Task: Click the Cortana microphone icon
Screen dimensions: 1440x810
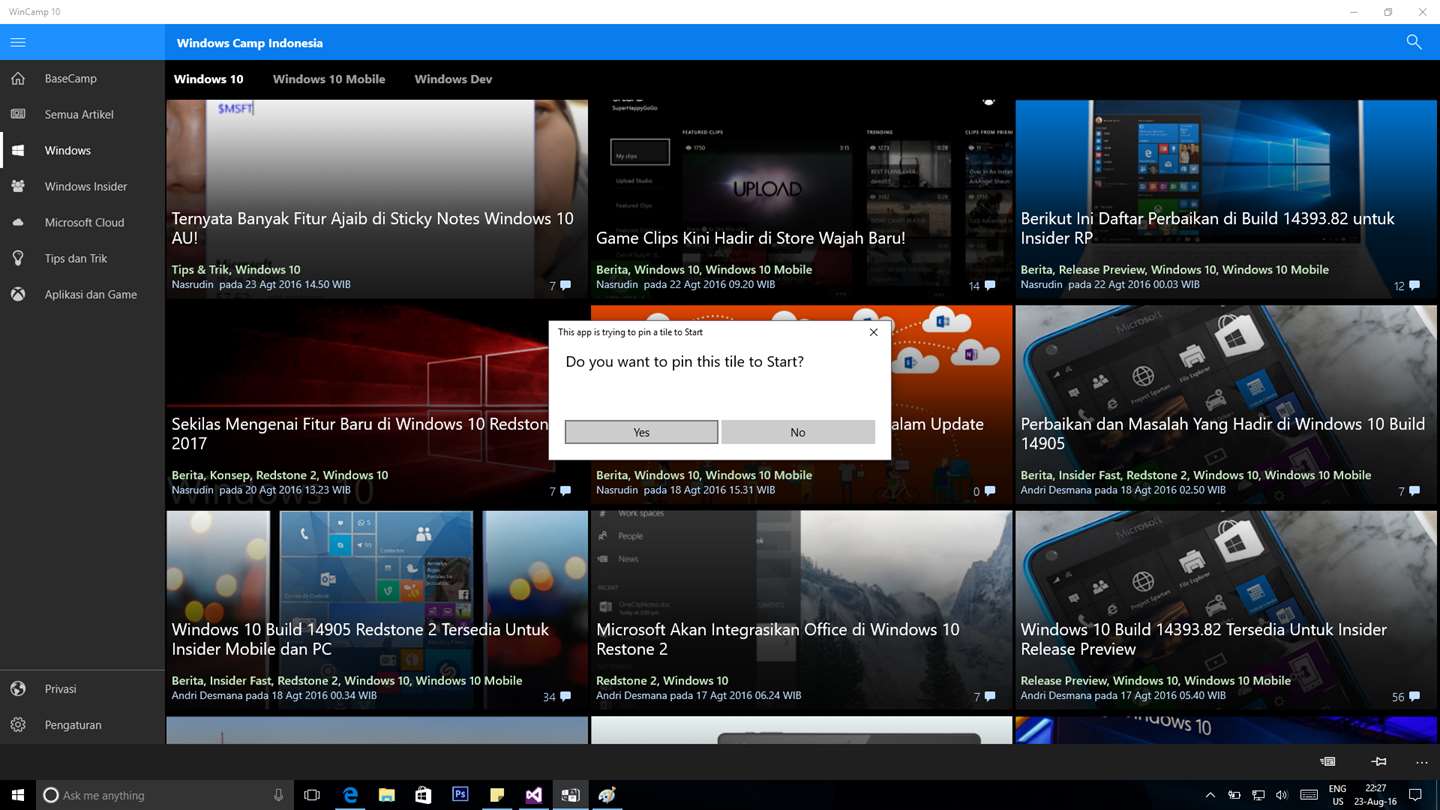Action: (278, 795)
